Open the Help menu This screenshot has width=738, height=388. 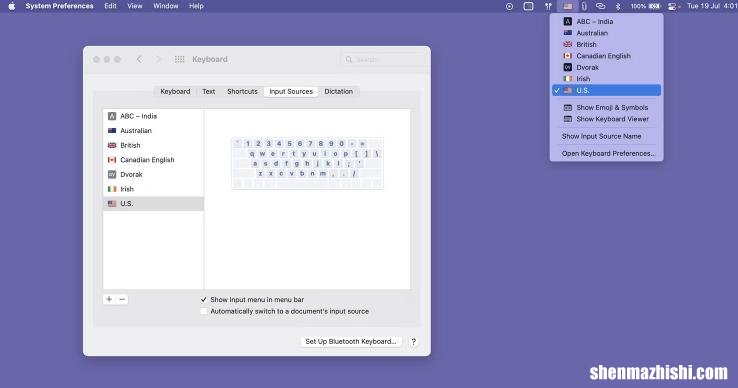click(196, 6)
